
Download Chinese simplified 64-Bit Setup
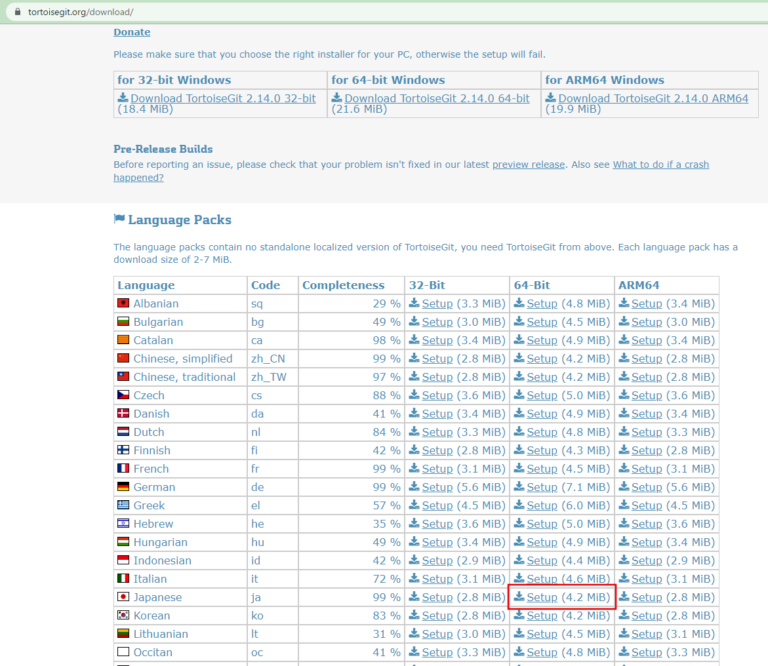coord(542,358)
